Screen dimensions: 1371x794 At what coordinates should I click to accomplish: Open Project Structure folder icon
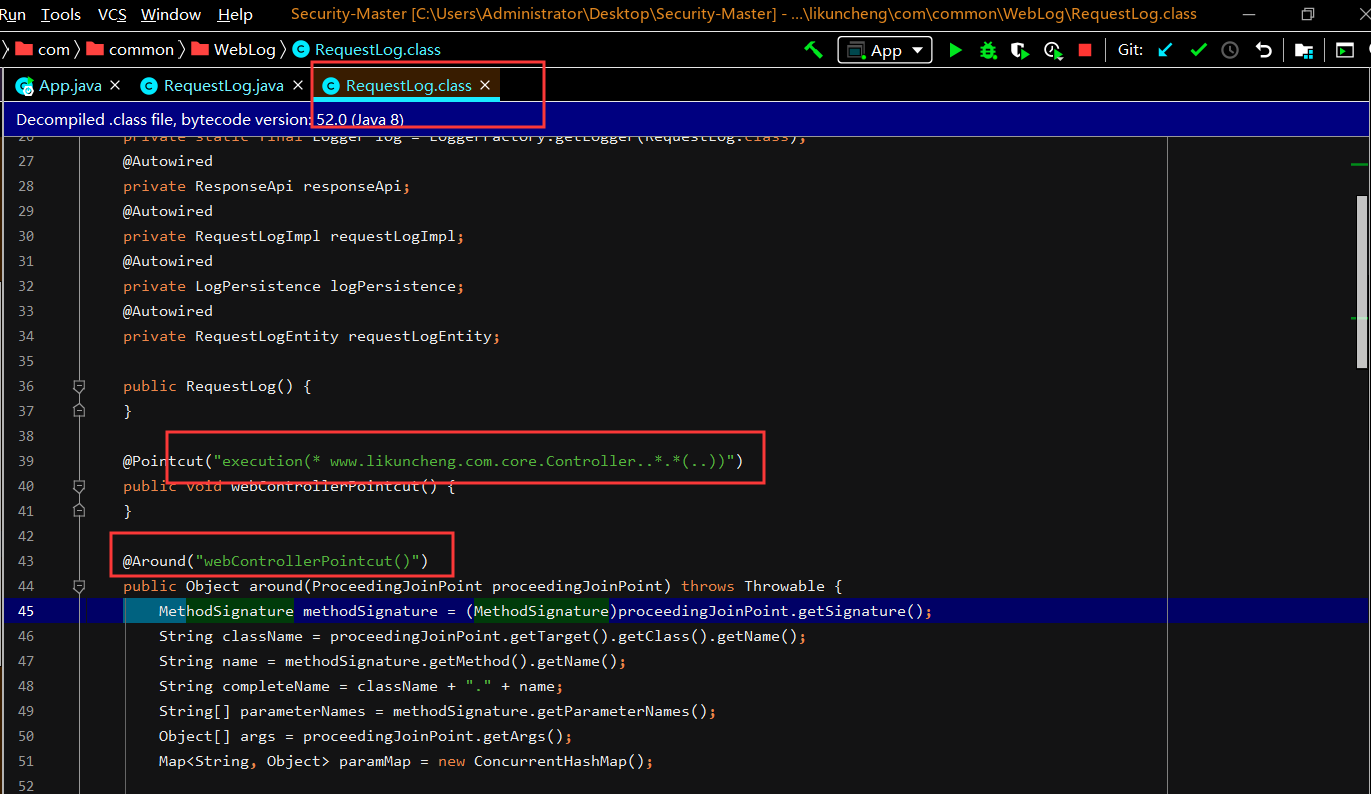[x=1303, y=50]
